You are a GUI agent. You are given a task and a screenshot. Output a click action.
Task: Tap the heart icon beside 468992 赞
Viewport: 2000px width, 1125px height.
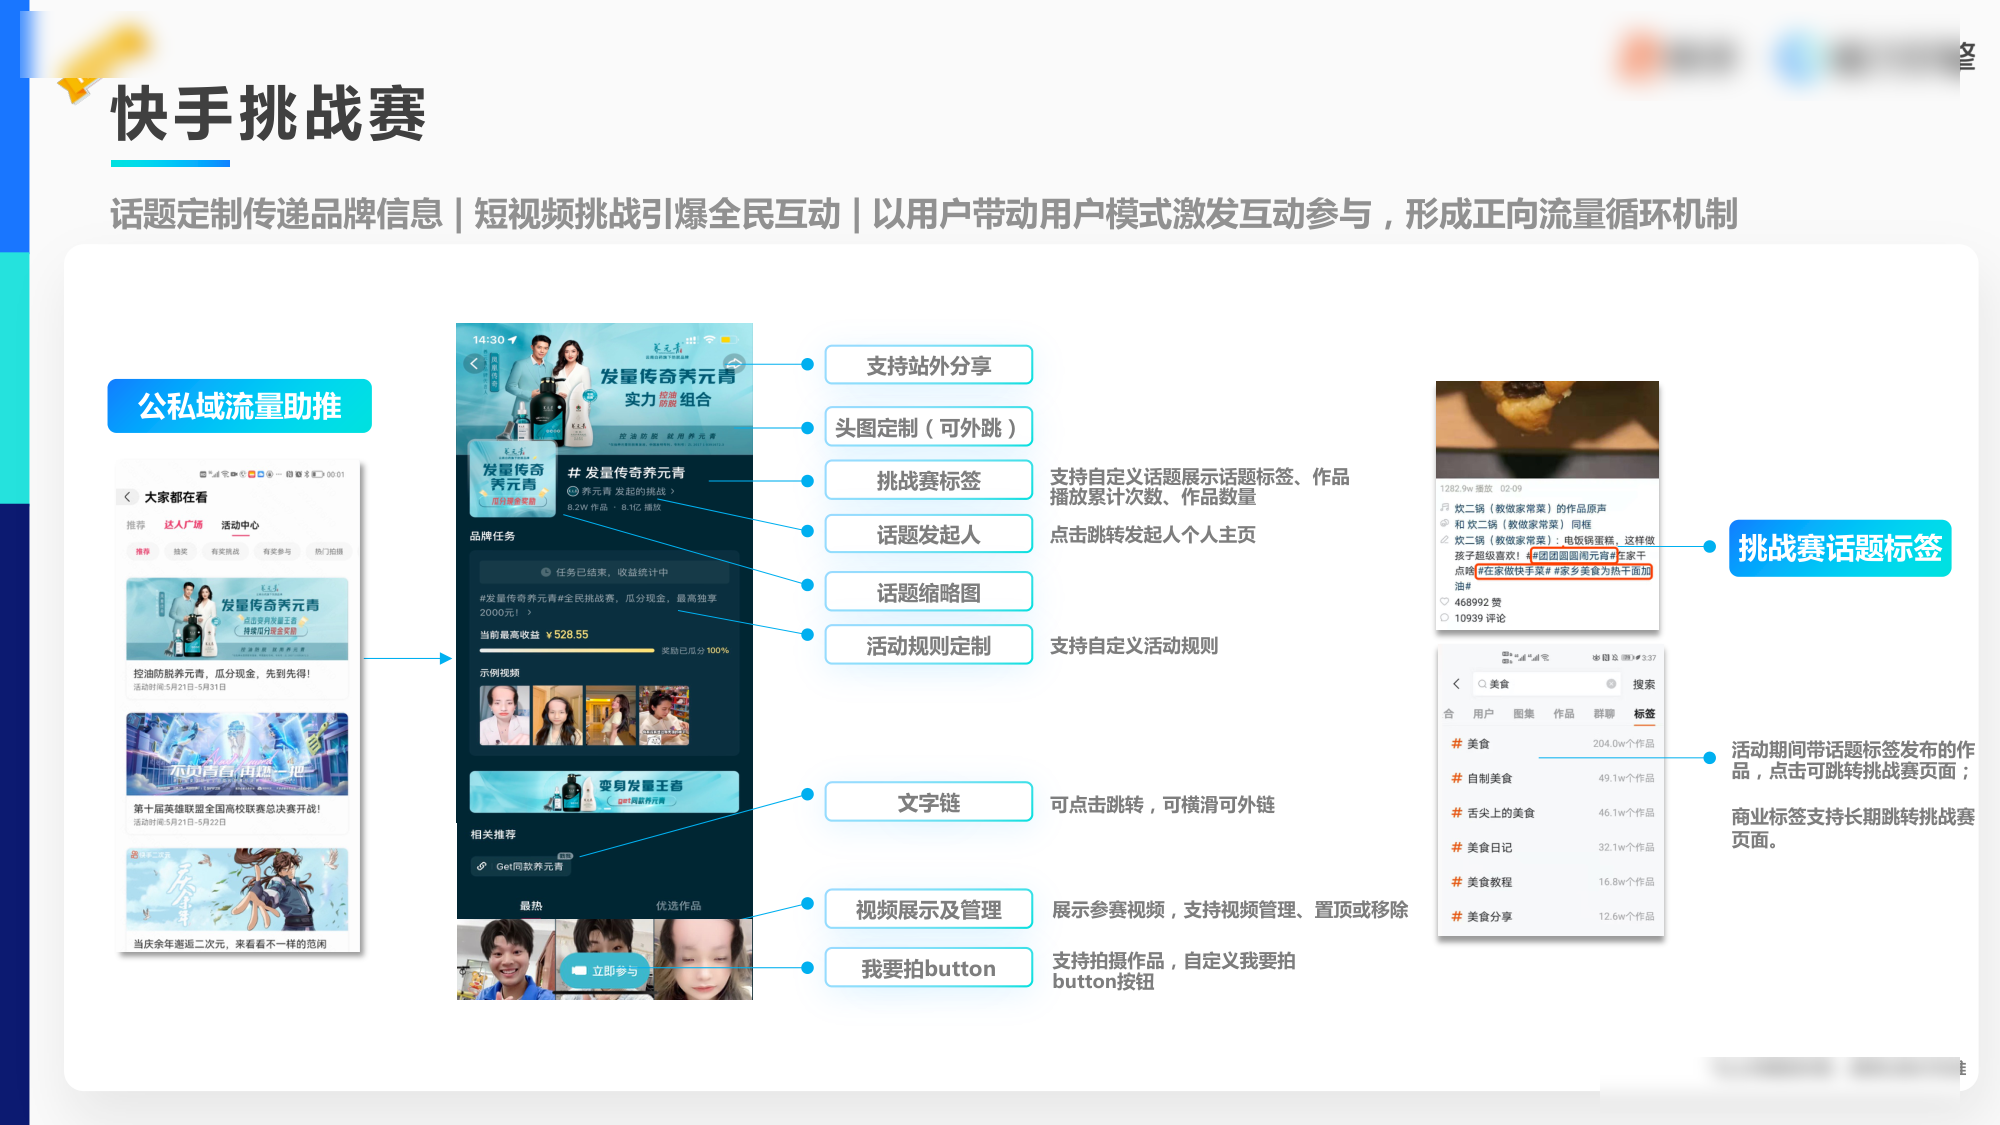tap(1445, 602)
